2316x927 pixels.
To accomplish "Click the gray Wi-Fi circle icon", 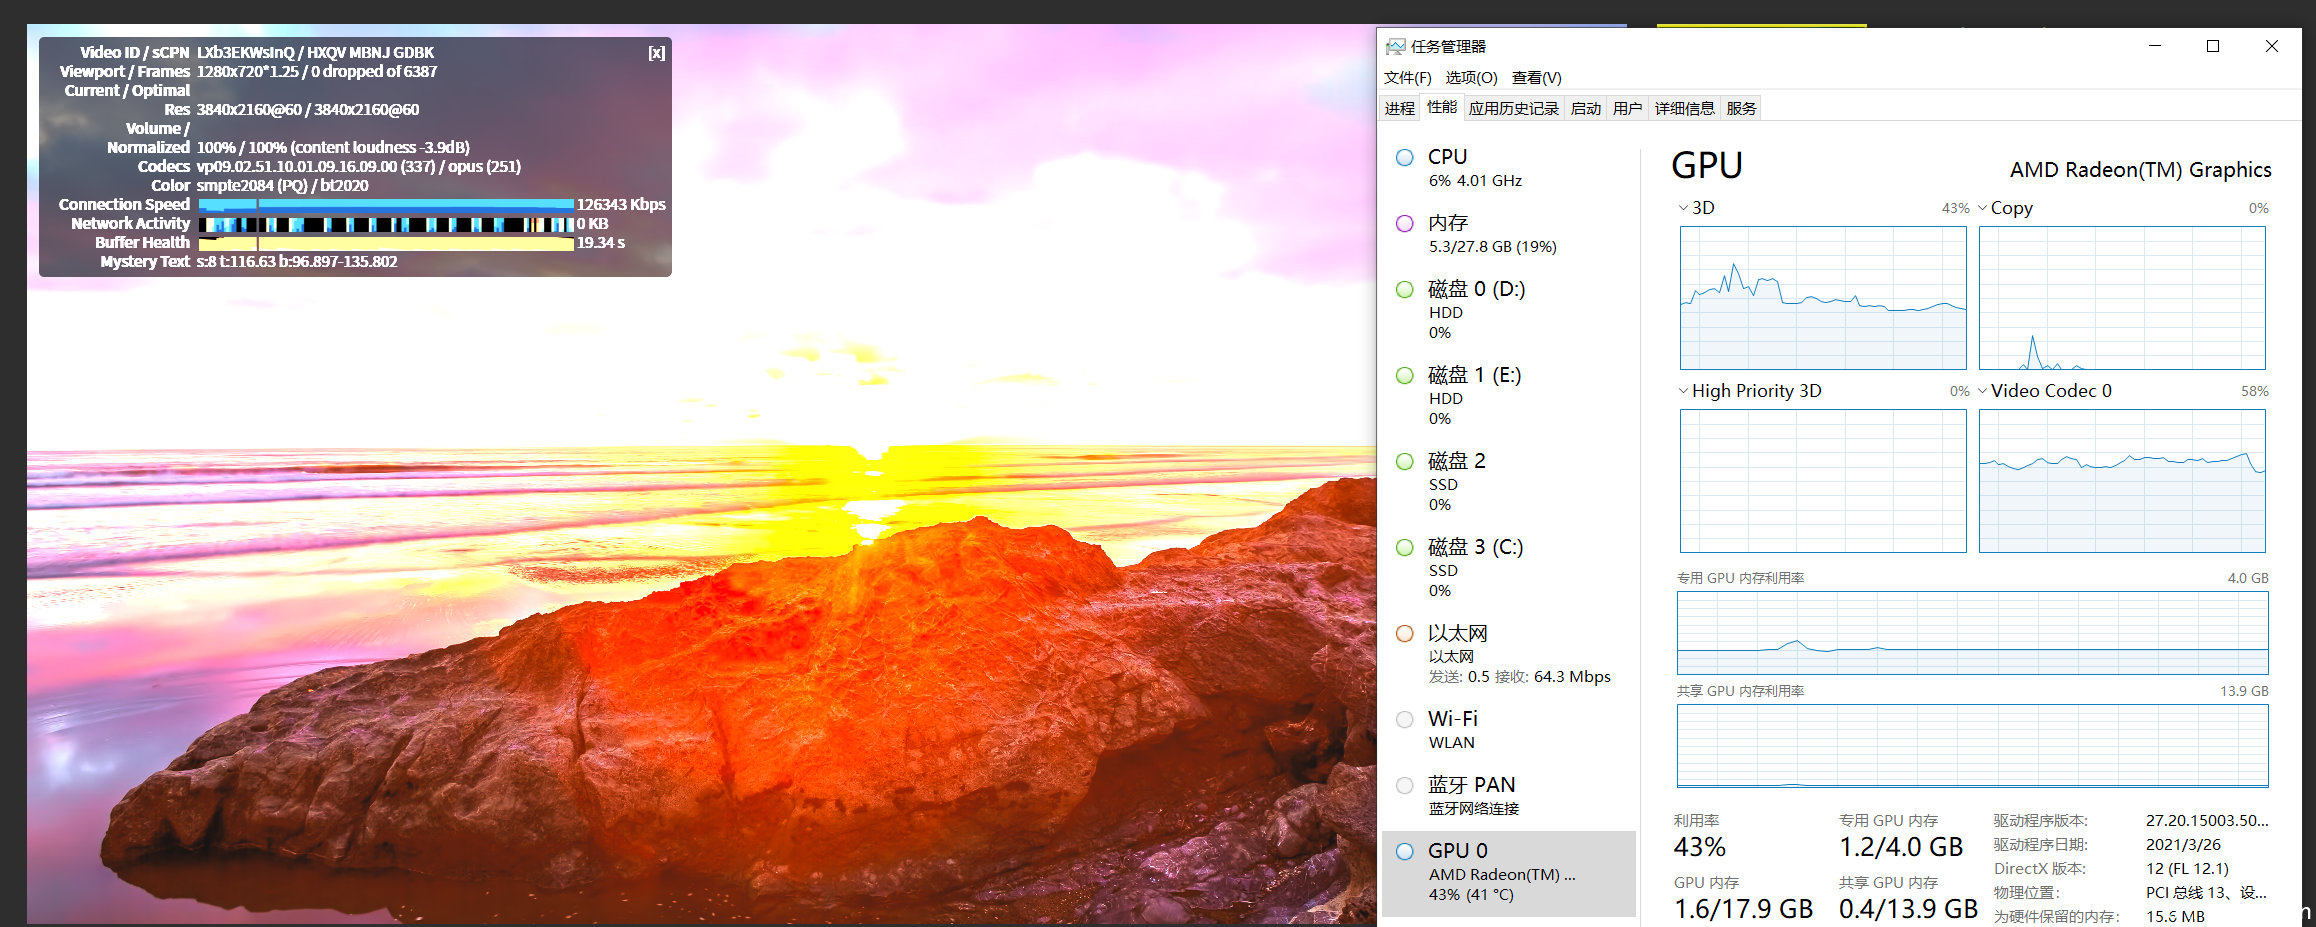I will [x=1405, y=719].
